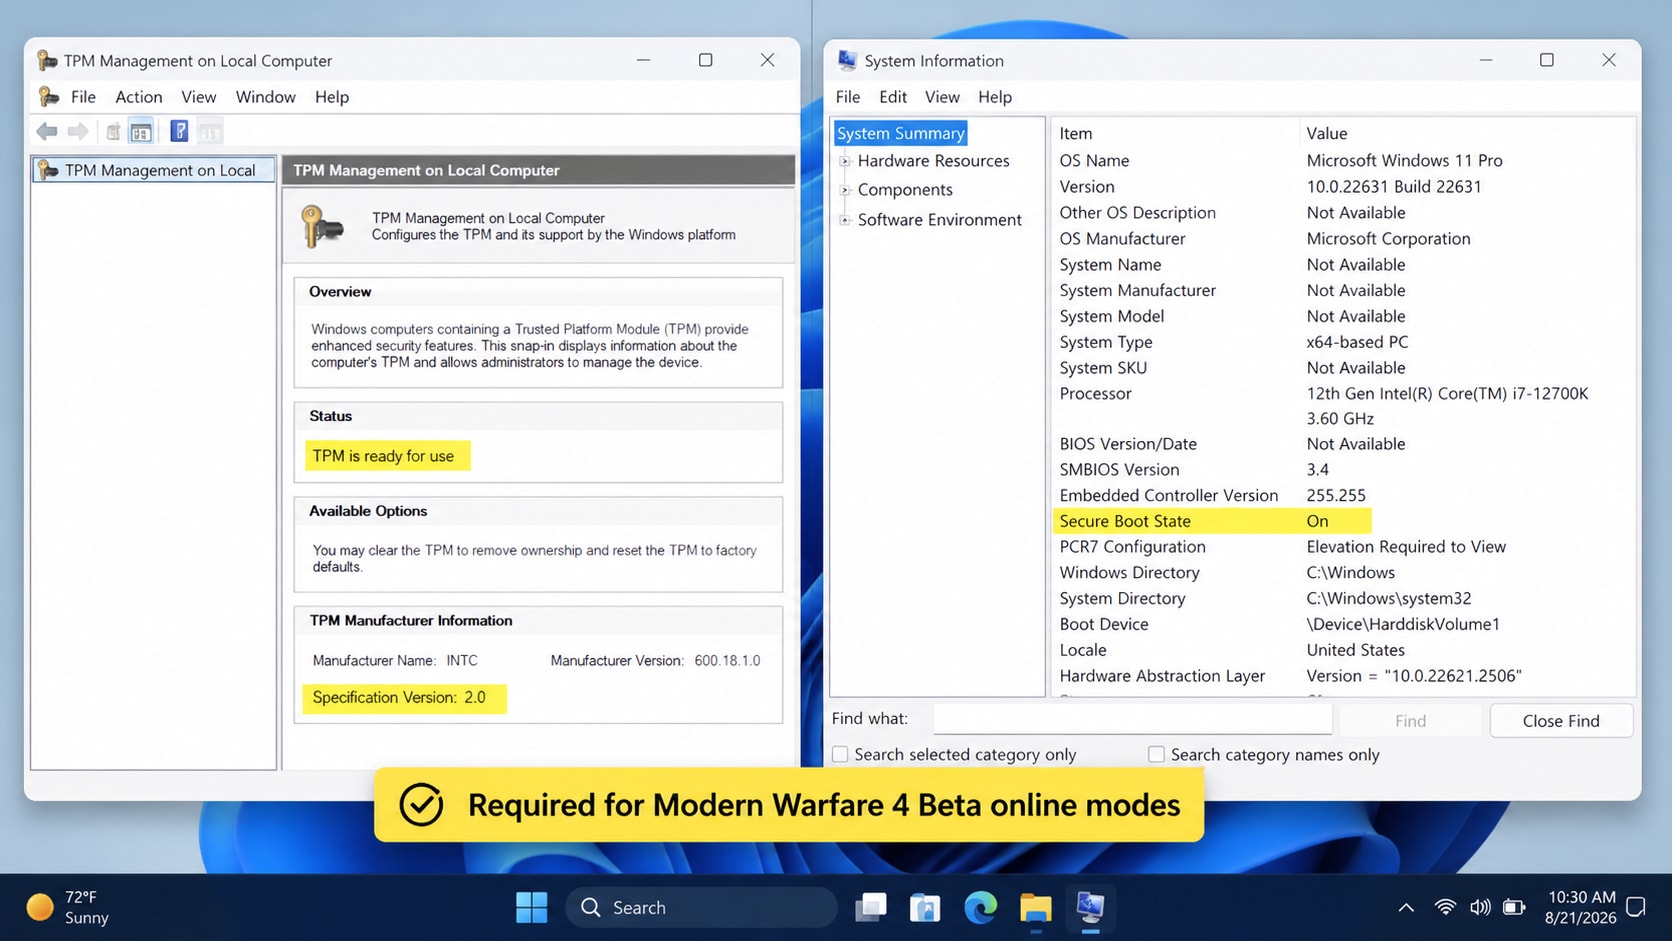
Task: Open Wi-Fi network tray icon
Action: (x=1445, y=907)
